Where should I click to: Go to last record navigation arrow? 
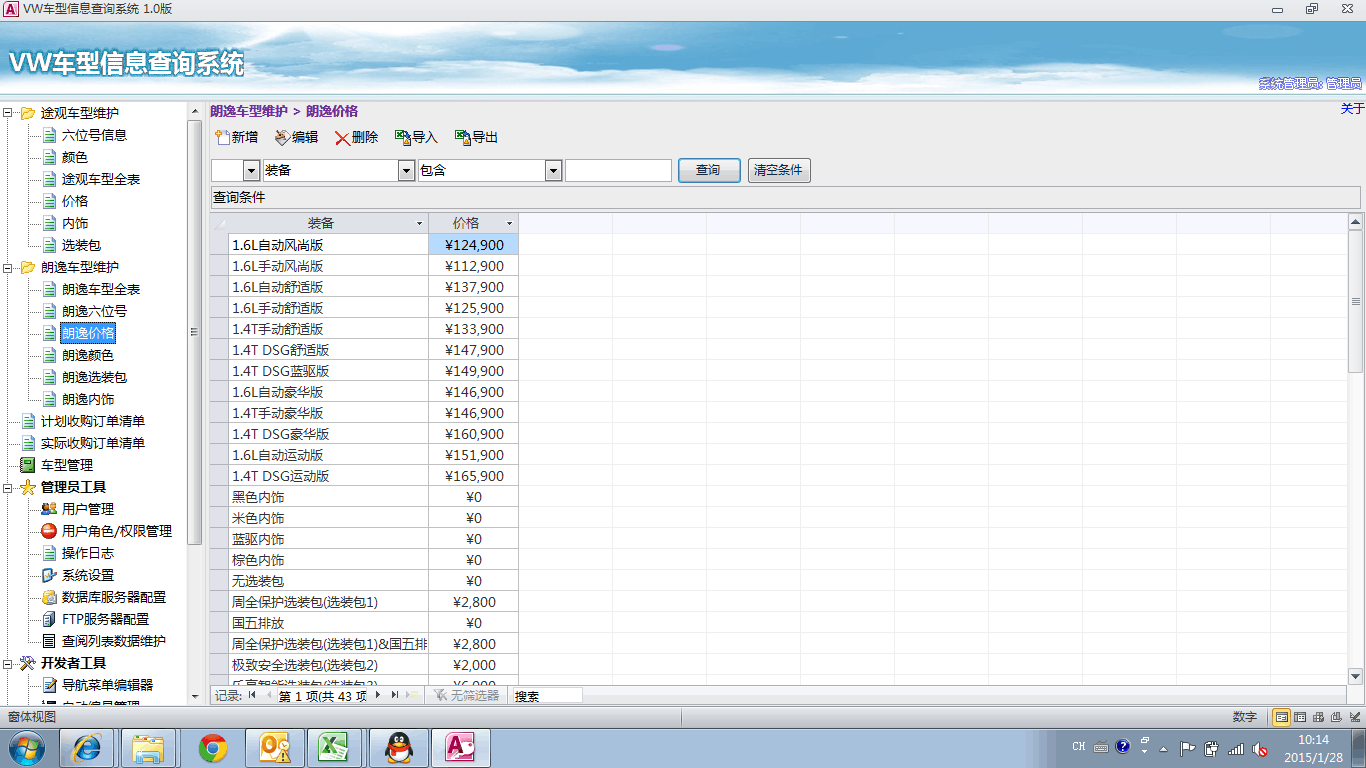pos(395,695)
